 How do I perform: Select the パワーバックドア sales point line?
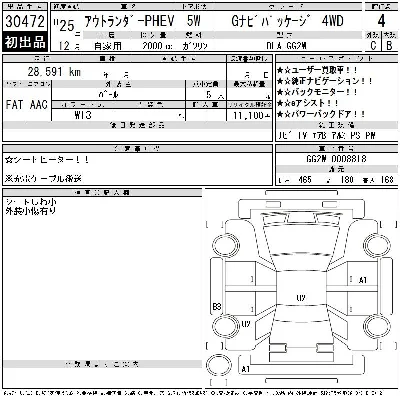pos(321,114)
